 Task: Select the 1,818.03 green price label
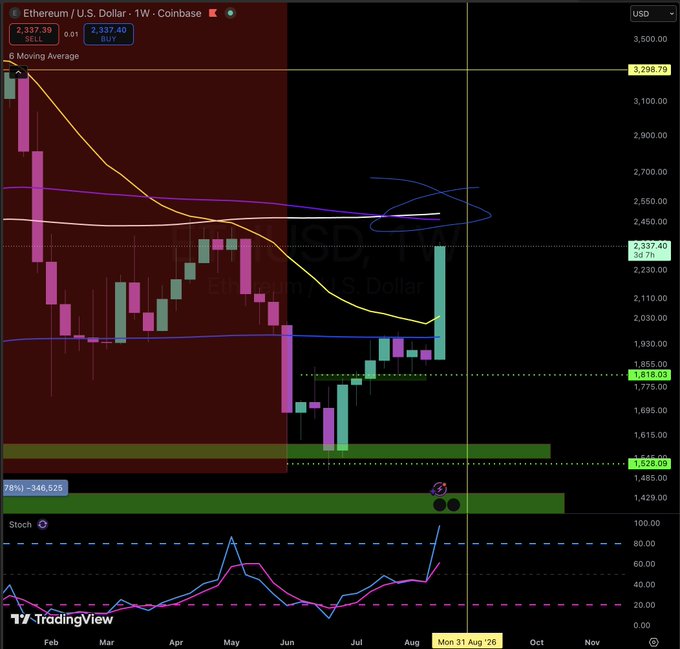coord(650,375)
